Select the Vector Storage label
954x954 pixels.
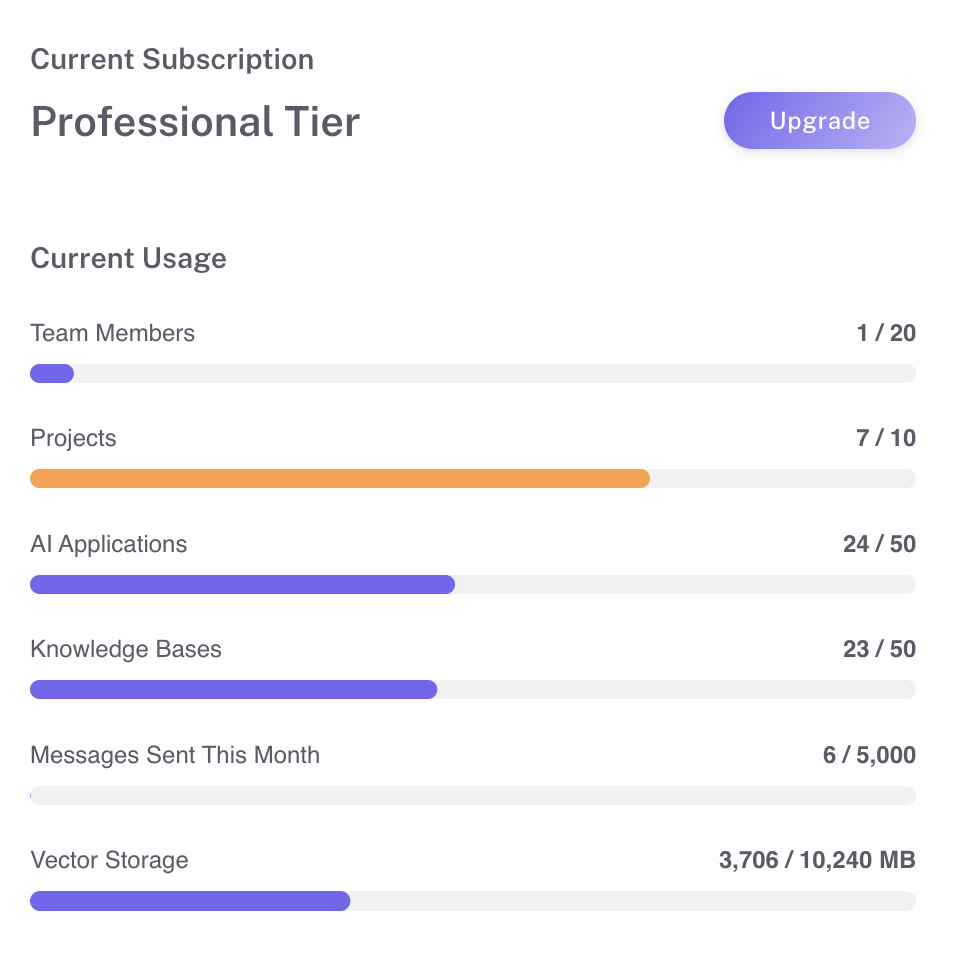109,860
